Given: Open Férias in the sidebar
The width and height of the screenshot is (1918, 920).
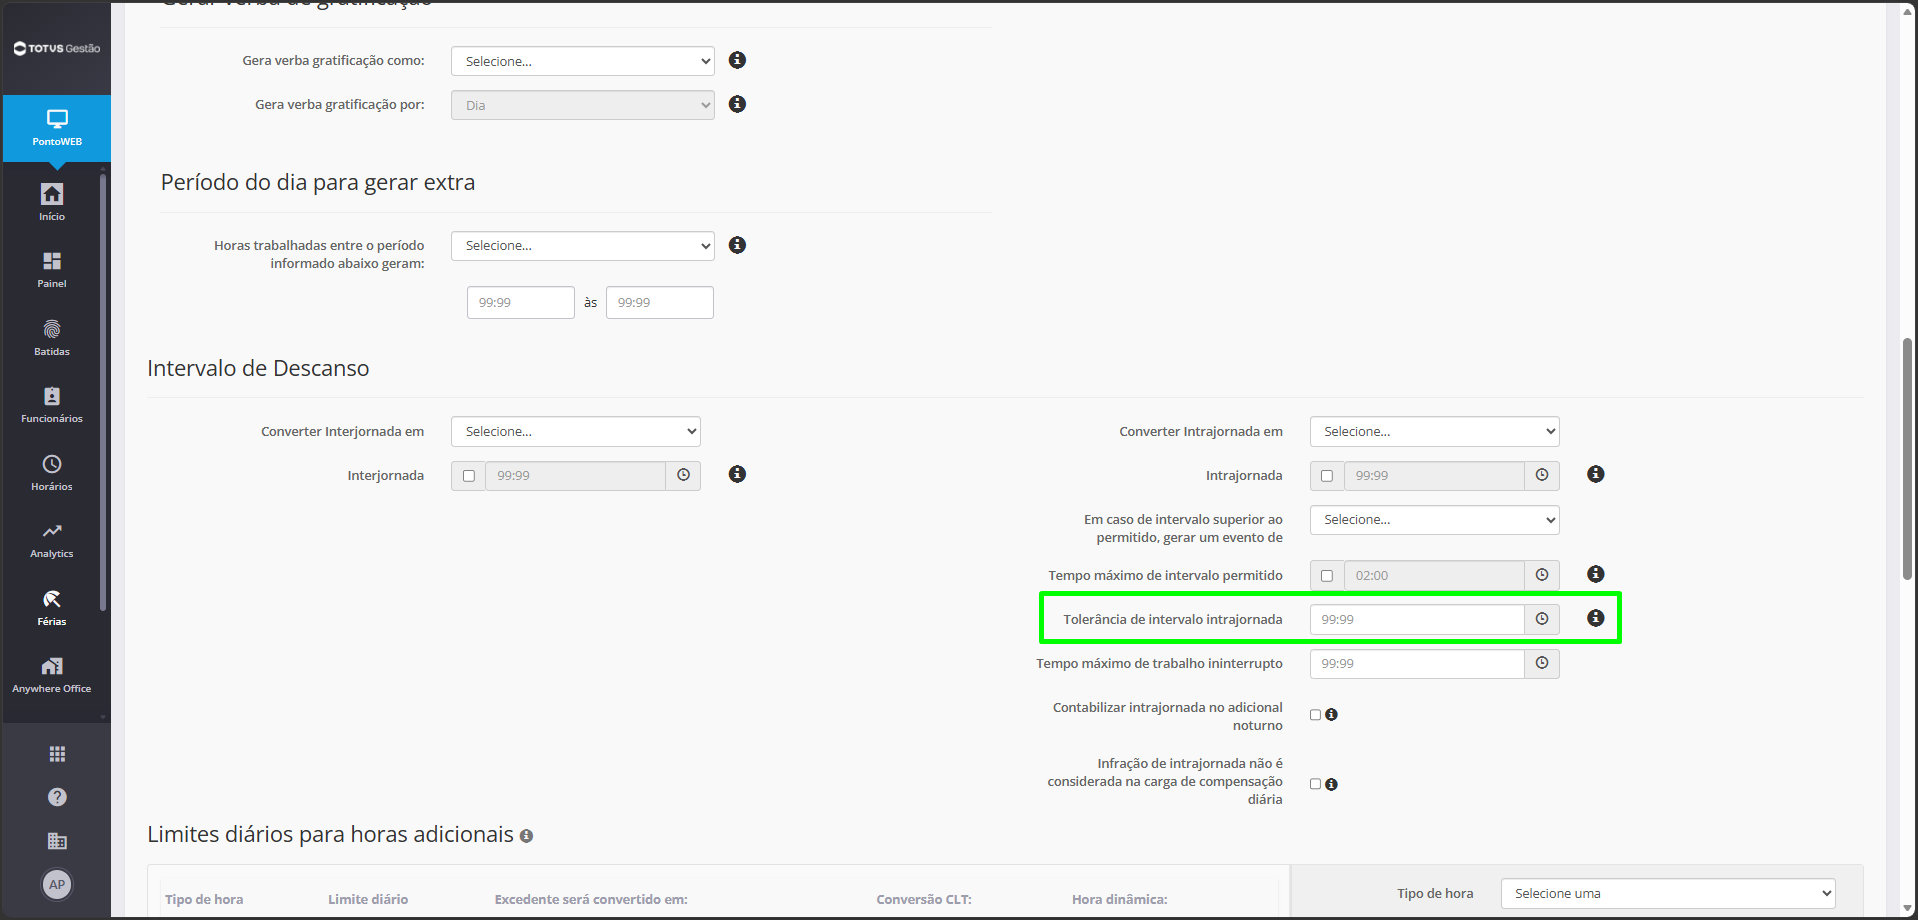Looking at the screenshot, I should coord(52,607).
